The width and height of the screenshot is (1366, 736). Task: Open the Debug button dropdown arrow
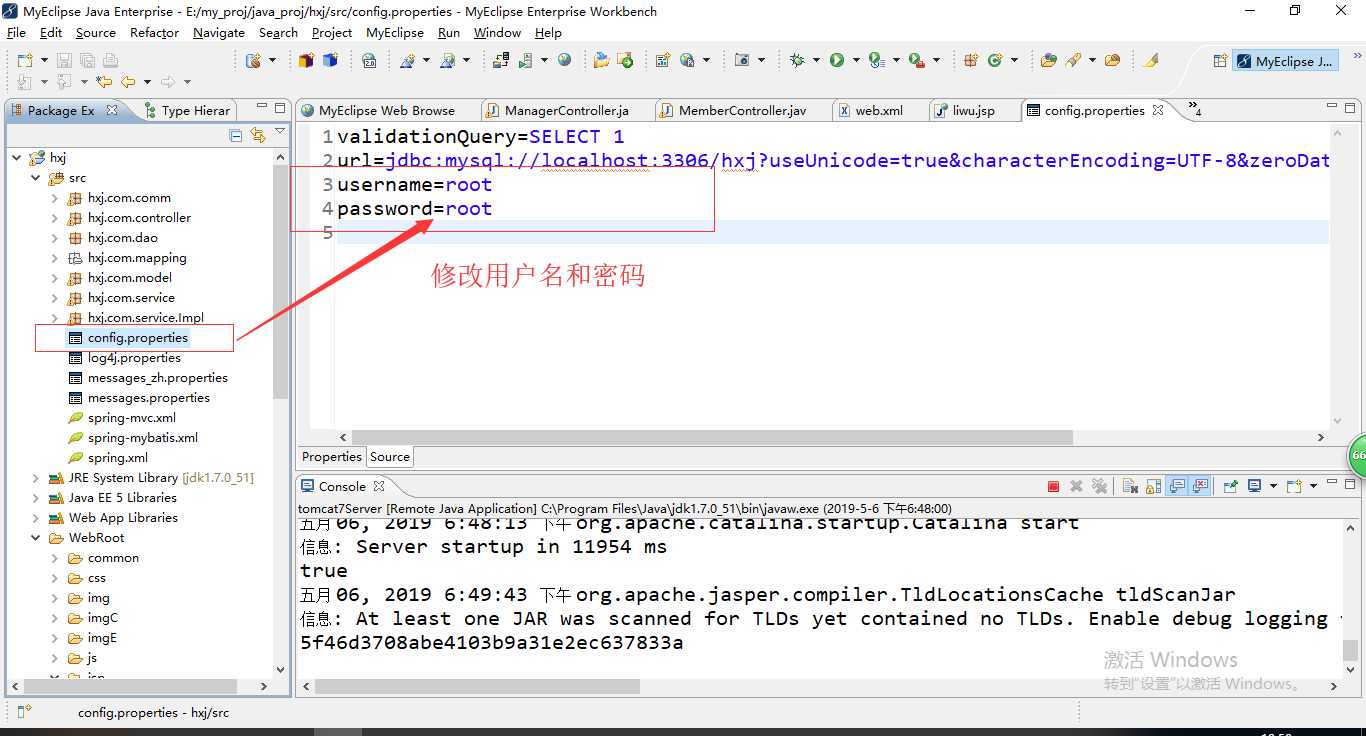click(816, 61)
